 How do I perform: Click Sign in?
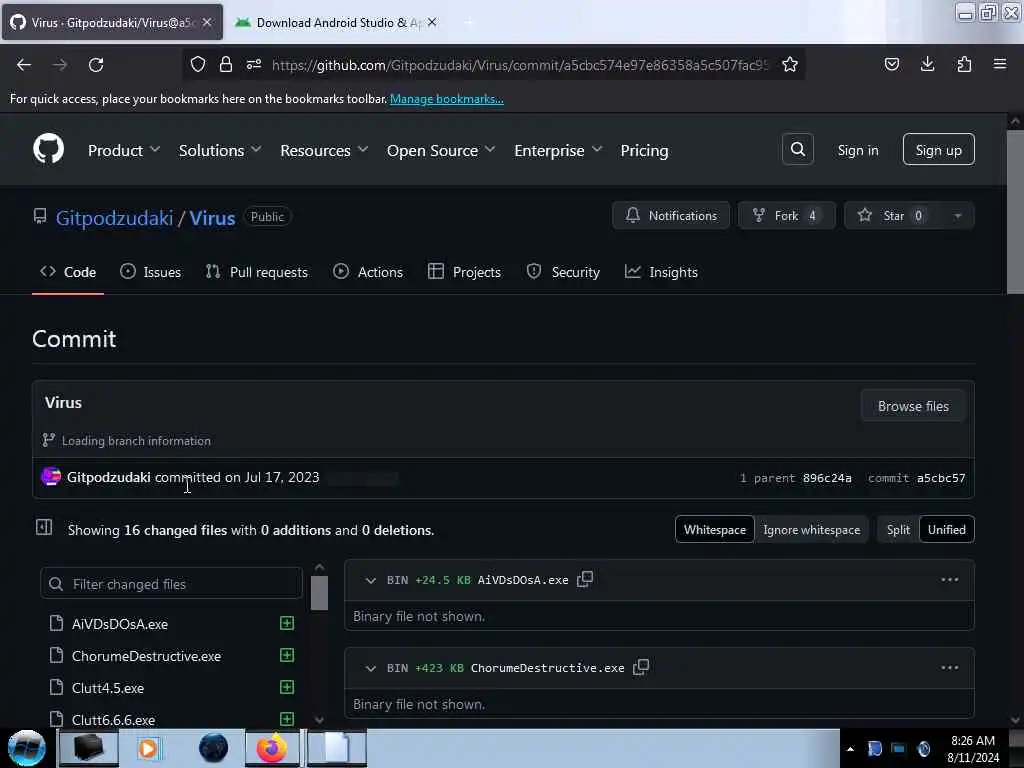point(857,150)
